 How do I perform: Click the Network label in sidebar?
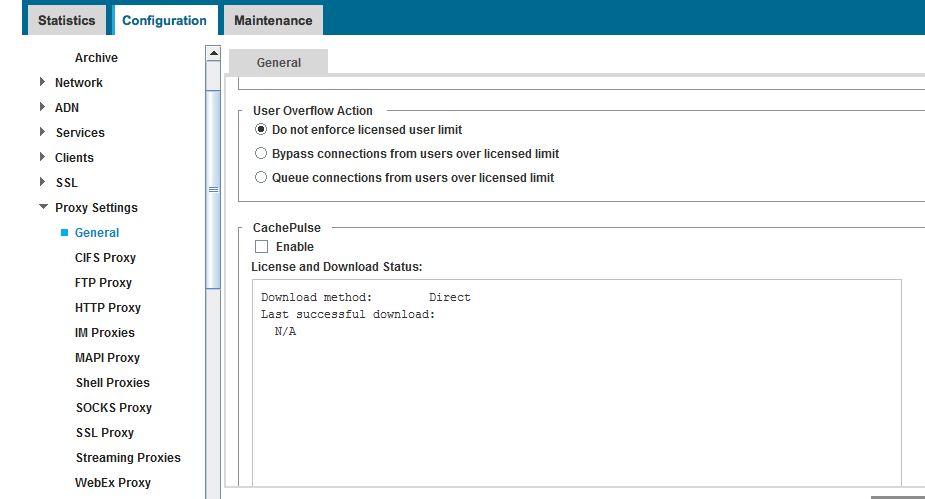coord(78,83)
